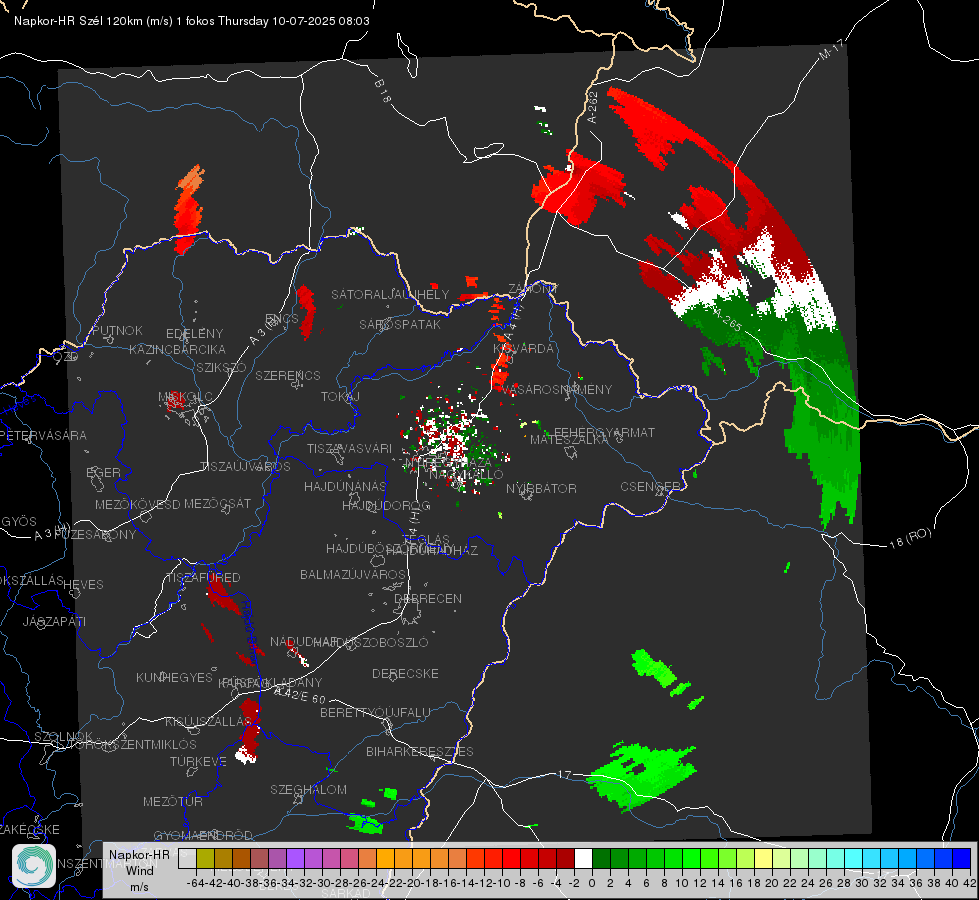Click the TISZAVASVÁRI label
Image resolution: width=979 pixels, height=900 pixels.
(x=350, y=448)
